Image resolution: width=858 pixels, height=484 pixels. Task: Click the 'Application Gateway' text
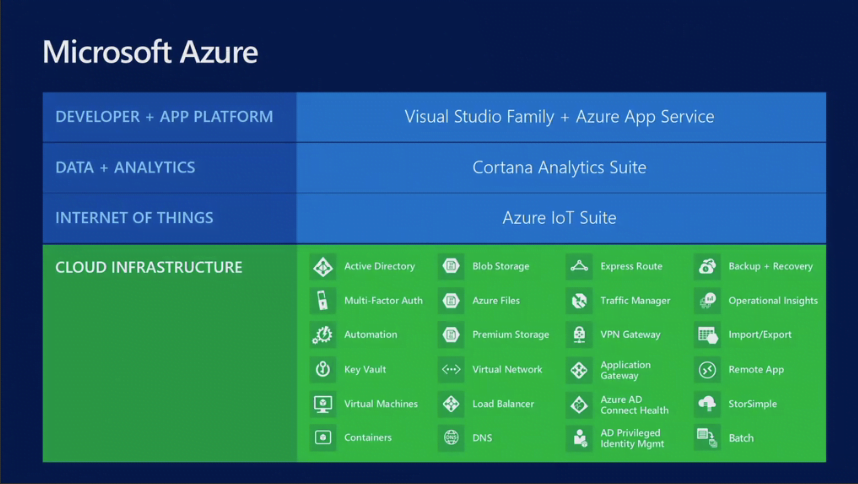point(625,370)
